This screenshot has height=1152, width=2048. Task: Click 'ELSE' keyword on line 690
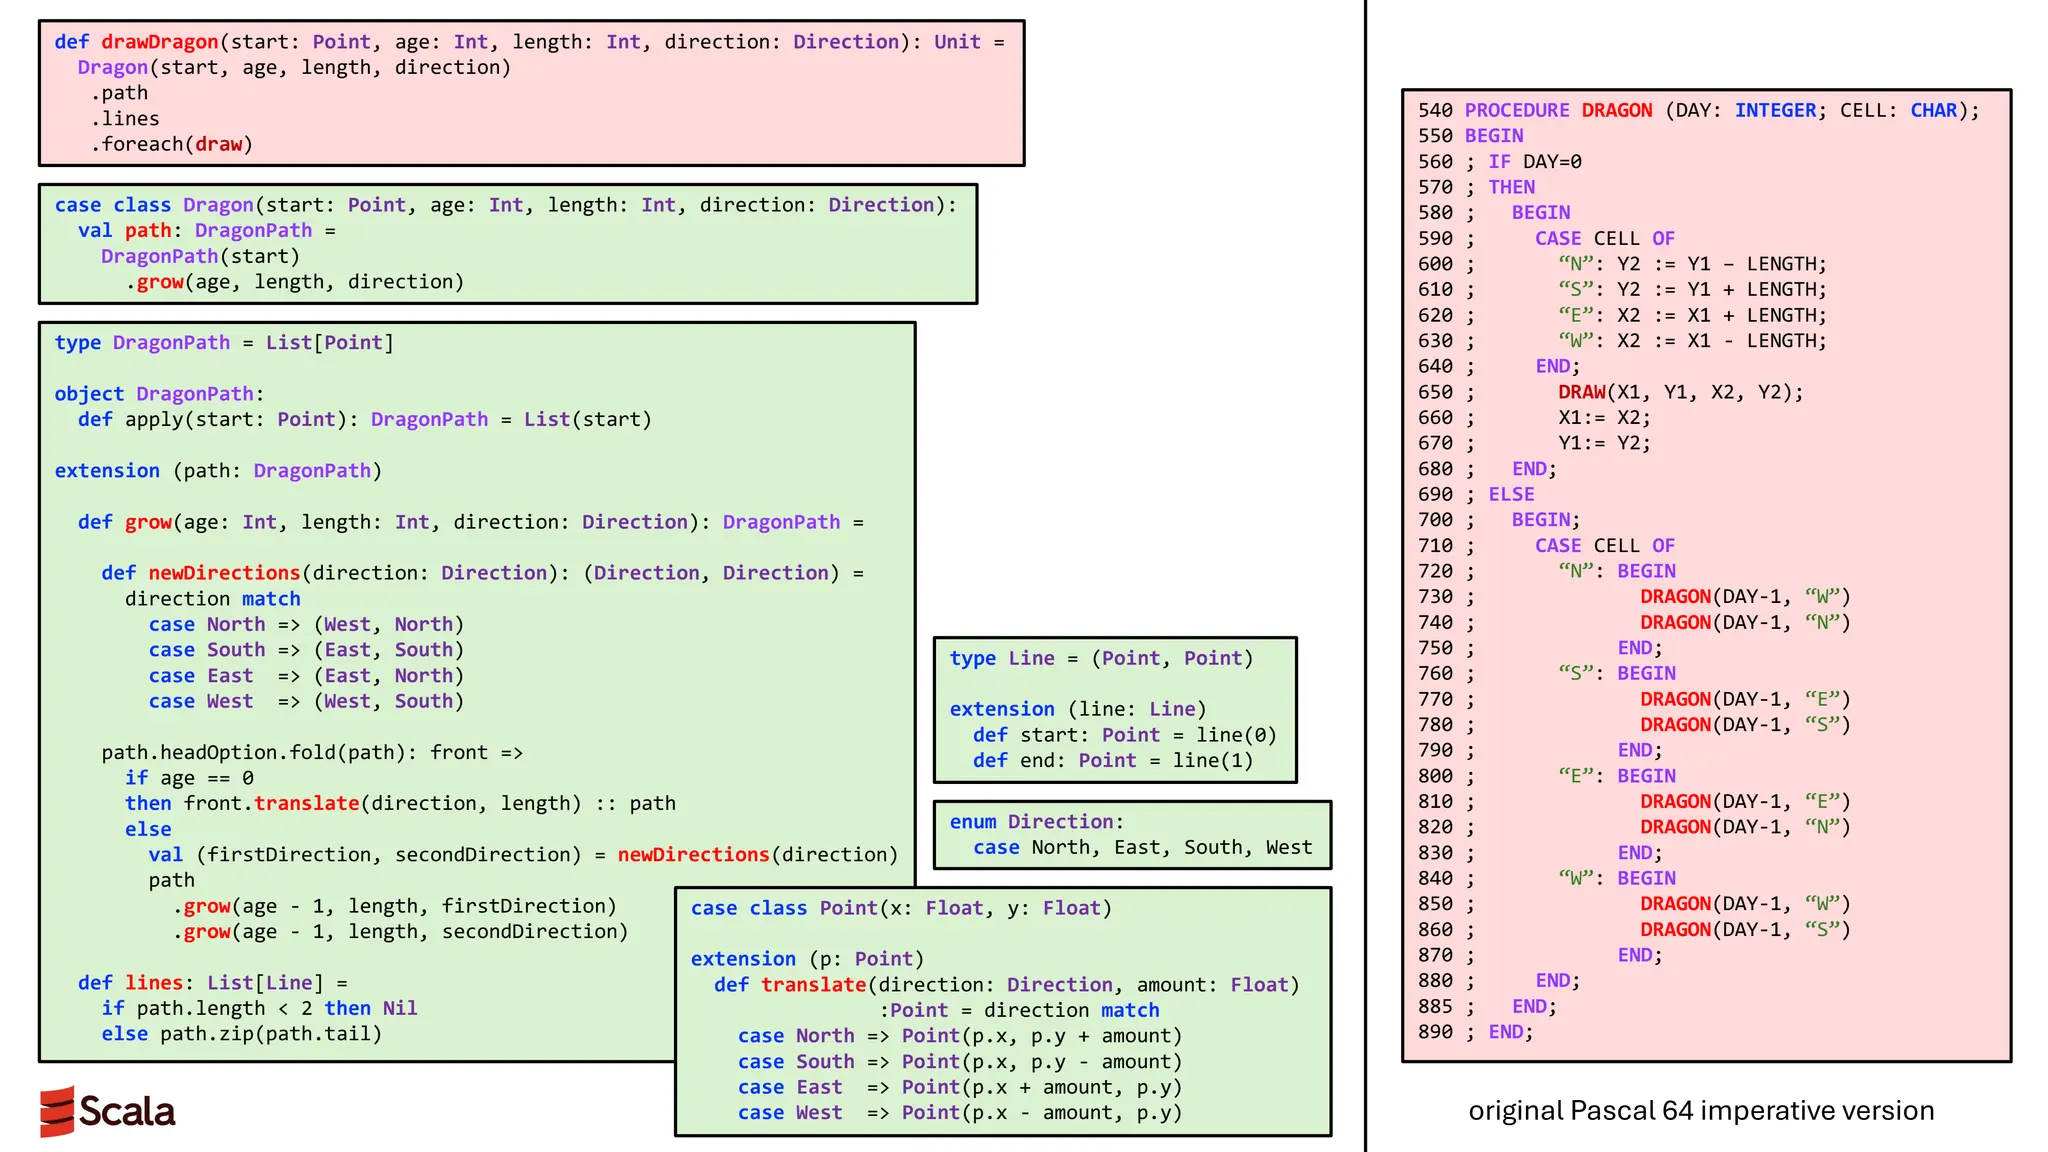(1511, 494)
